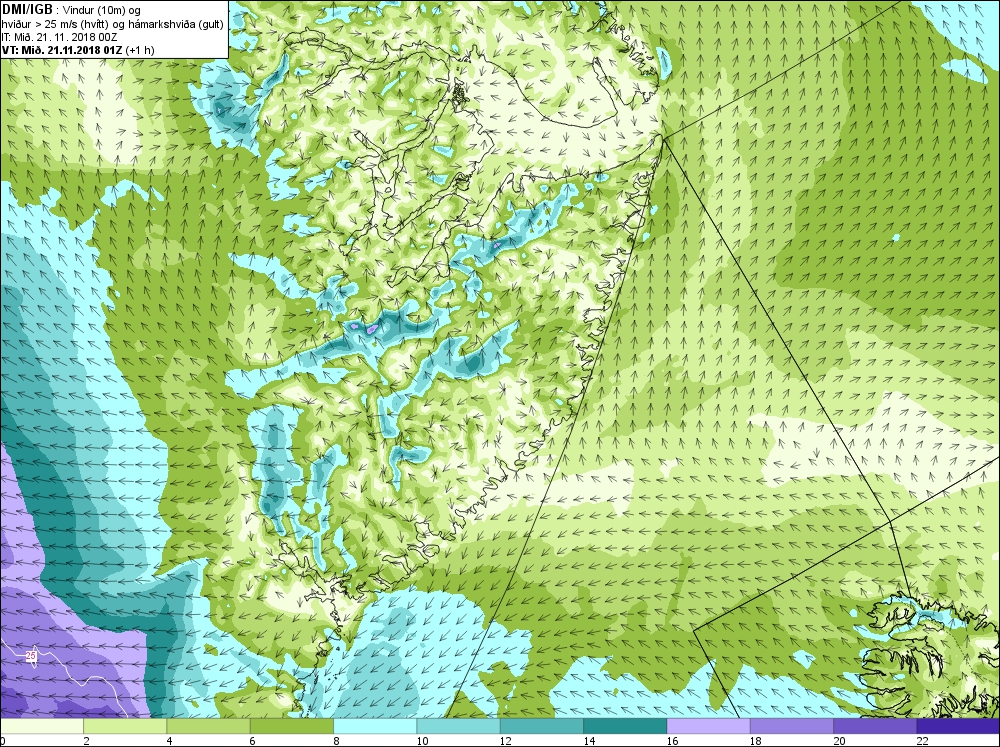The image size is (1000, 747).
Task: Choose the dark teal 14–16 m/s legend swatch
Action: pos(625,727)
